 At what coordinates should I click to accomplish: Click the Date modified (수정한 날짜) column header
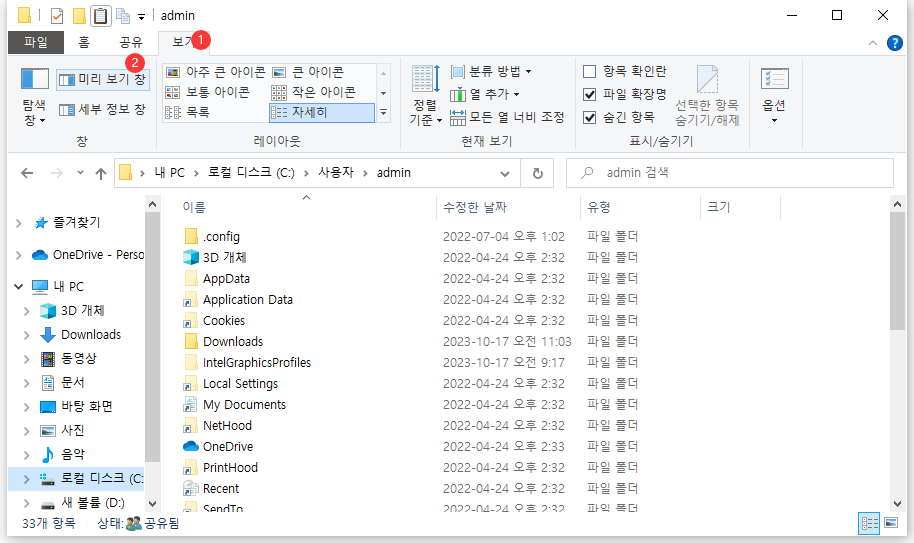coord(475,207)
